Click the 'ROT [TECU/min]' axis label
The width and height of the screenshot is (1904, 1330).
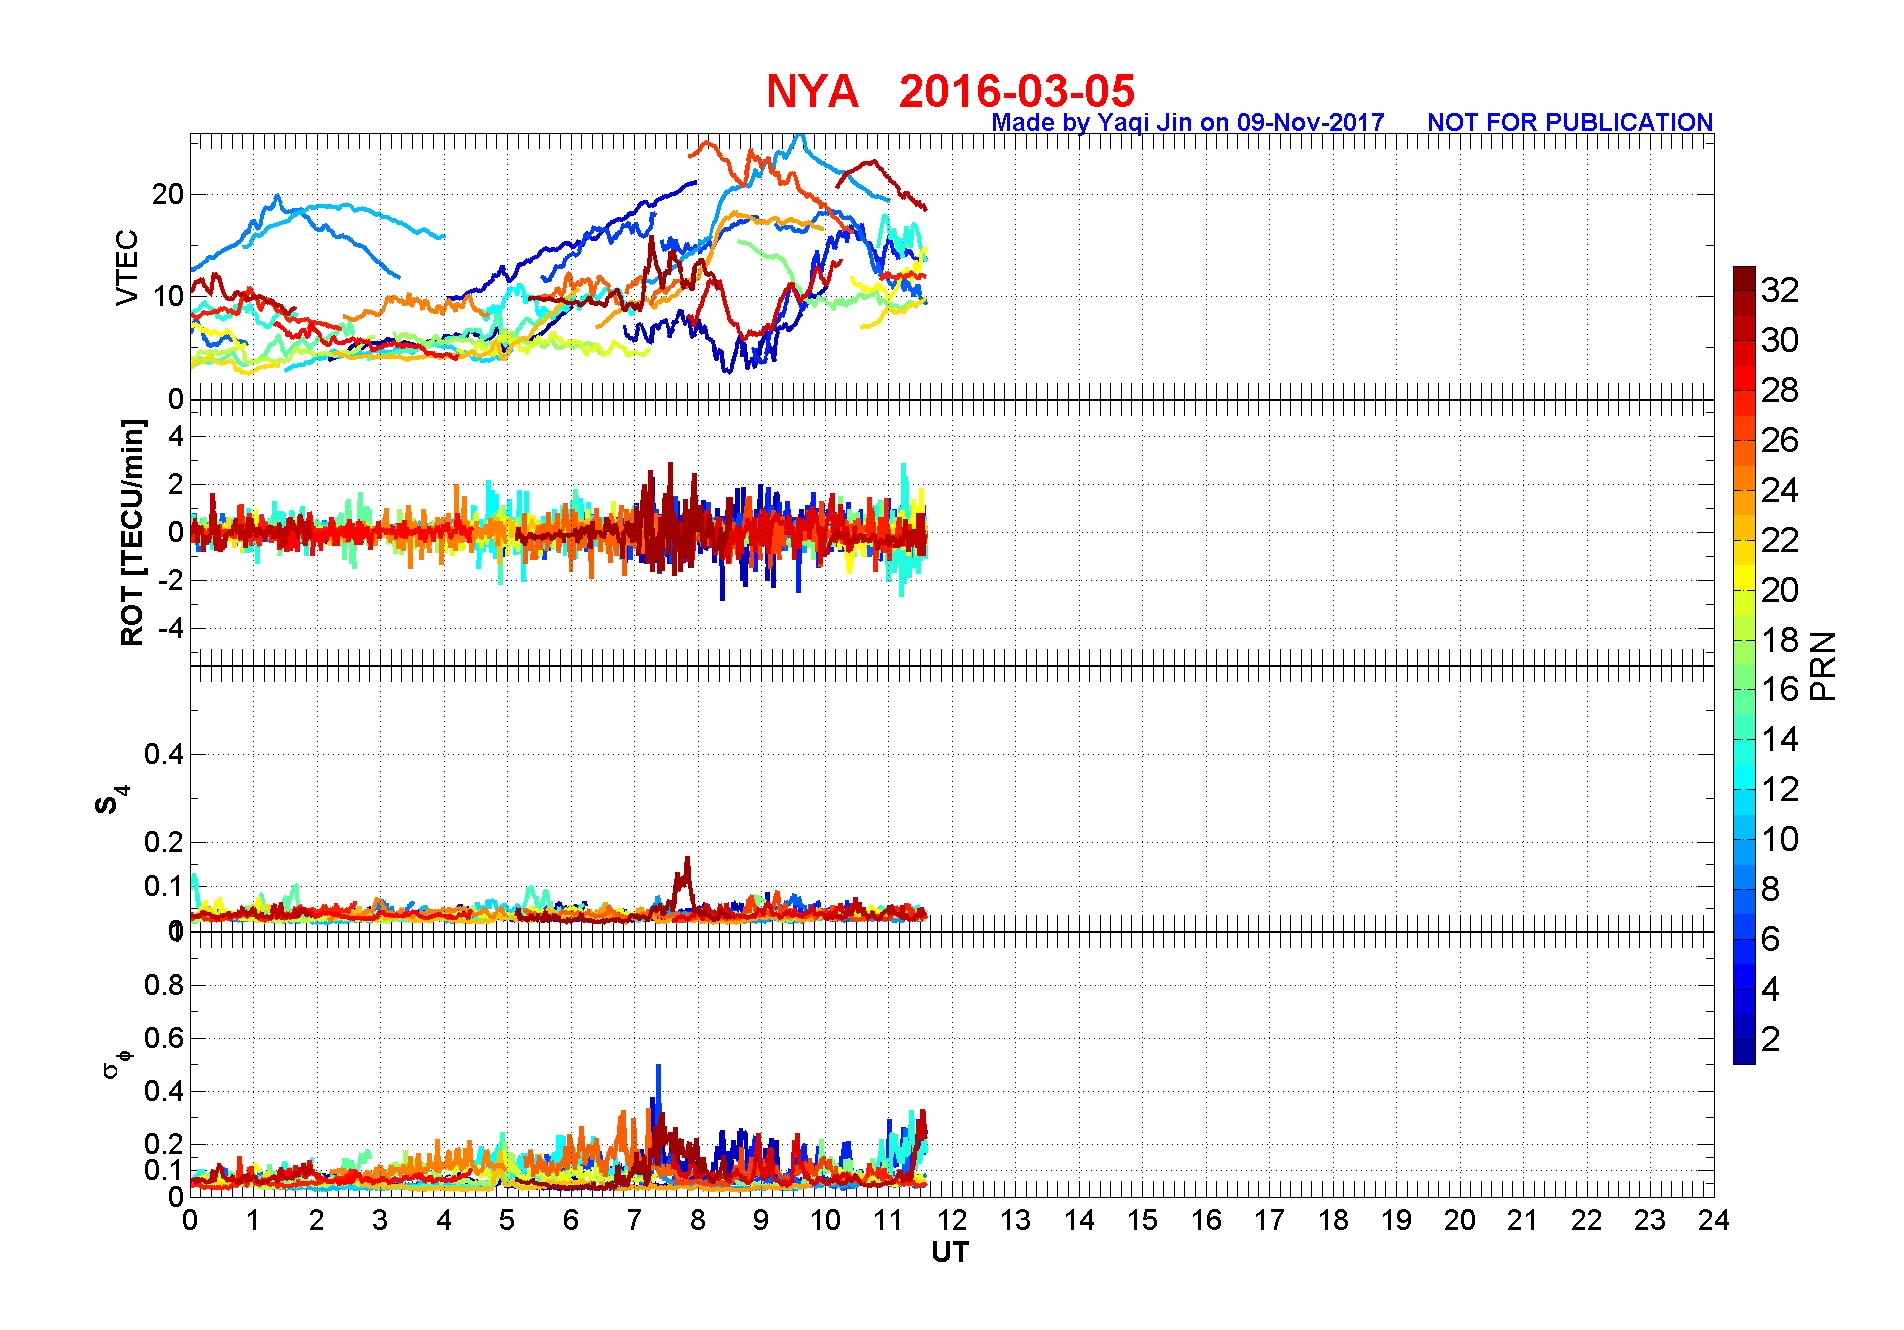pos(132,533)
